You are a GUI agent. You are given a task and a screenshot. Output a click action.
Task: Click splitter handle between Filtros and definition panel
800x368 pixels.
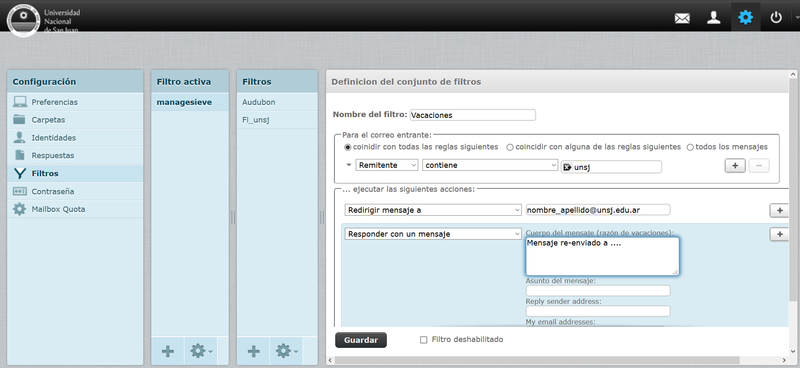[x=321, y=217]
